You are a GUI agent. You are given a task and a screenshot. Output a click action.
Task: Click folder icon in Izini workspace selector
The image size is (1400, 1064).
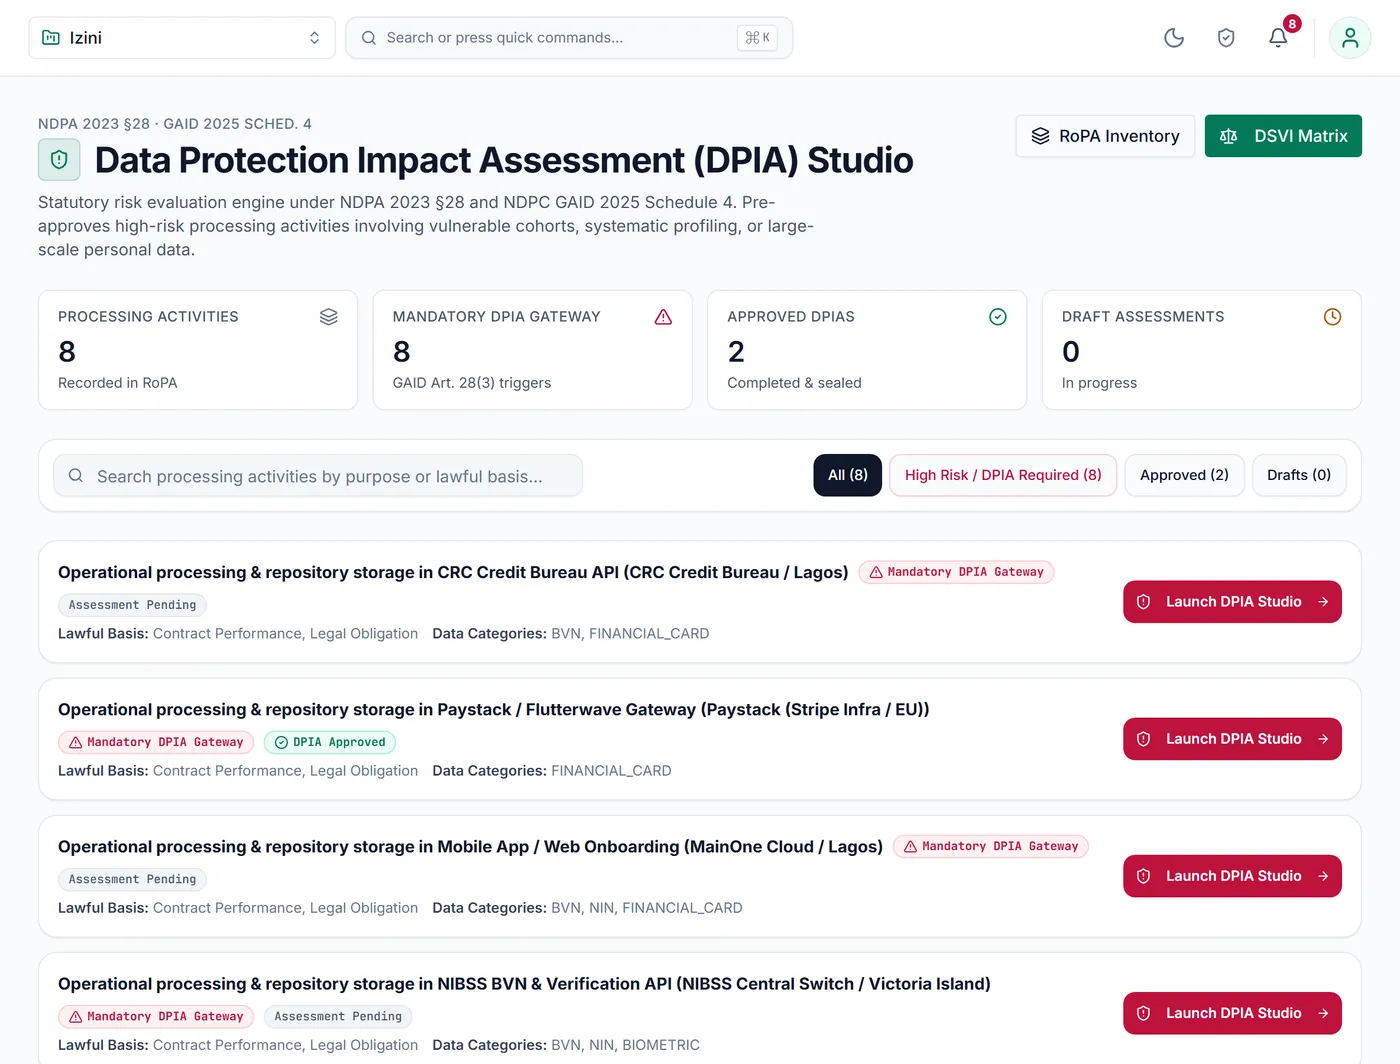click(51, 38)
